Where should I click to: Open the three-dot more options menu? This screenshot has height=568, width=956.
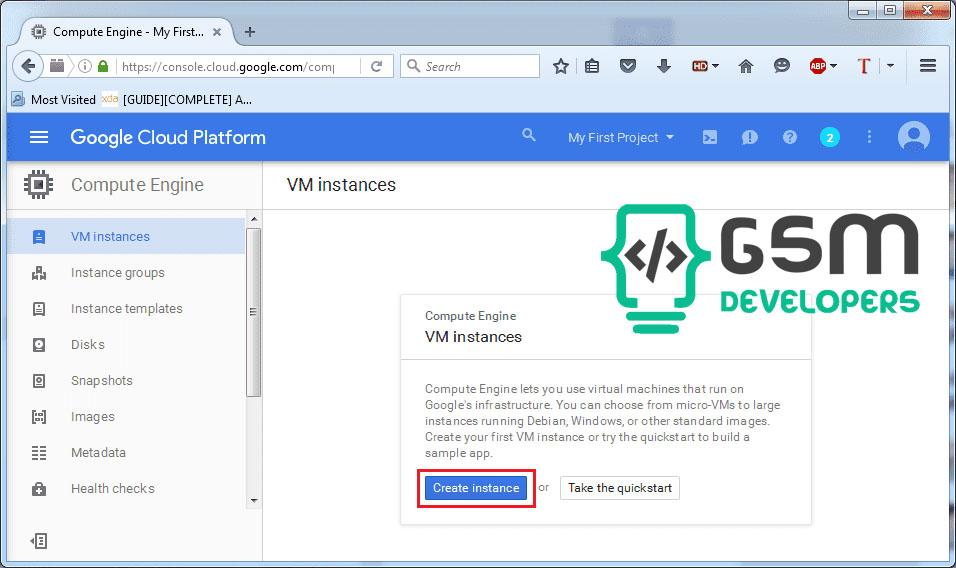coord(869,137)
